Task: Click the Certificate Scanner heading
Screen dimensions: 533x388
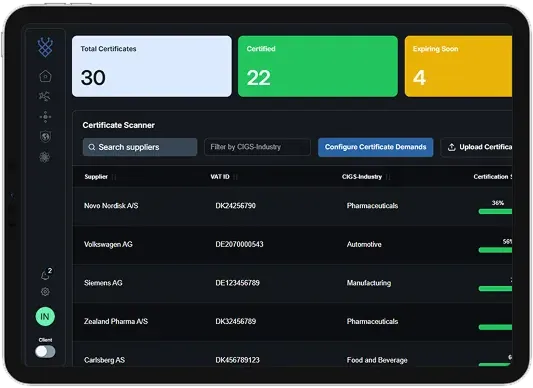Action: 119,125
